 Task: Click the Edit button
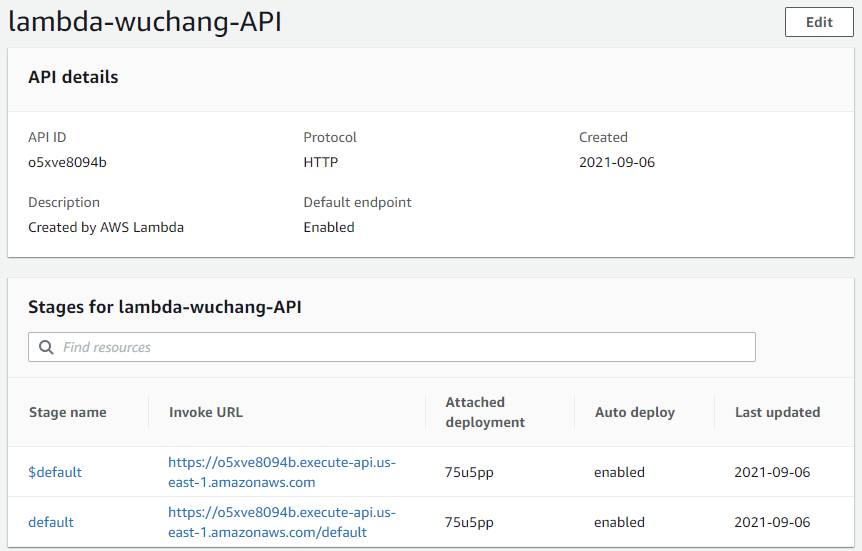(818, 22)
